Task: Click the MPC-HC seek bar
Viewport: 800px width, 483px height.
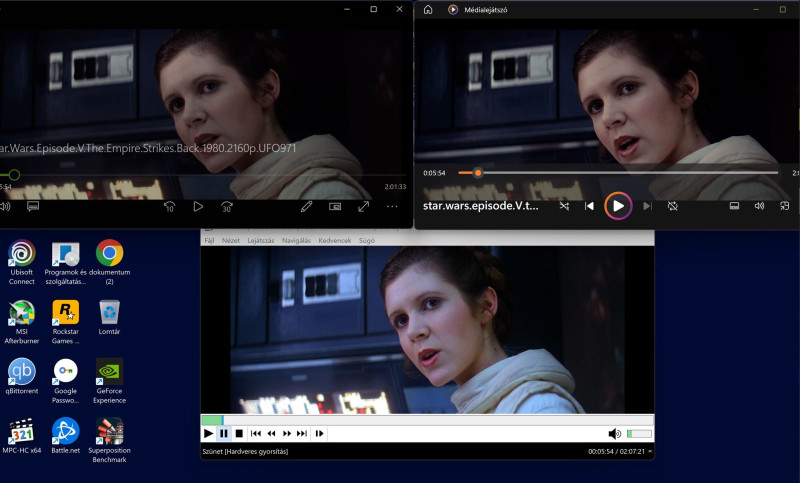Action: tap(427, 420)
